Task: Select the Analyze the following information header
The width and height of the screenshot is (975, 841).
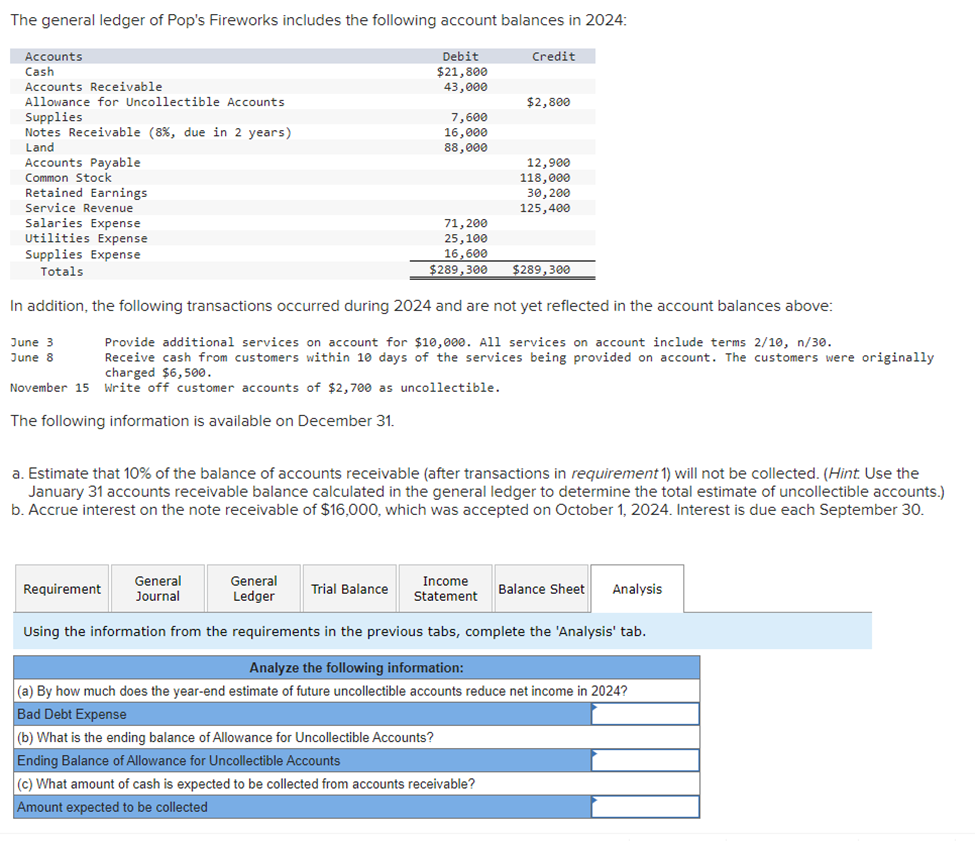Action: tap(356, 667)
